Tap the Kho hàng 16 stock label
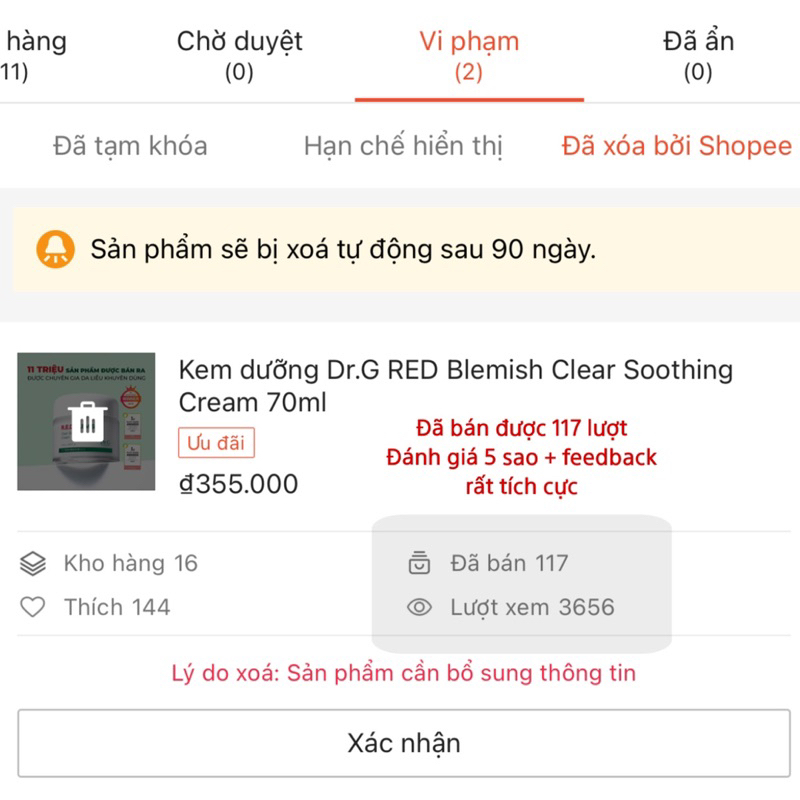Image resolution: width=800 pixels, height=800 pixels. [x=130, y=564]
